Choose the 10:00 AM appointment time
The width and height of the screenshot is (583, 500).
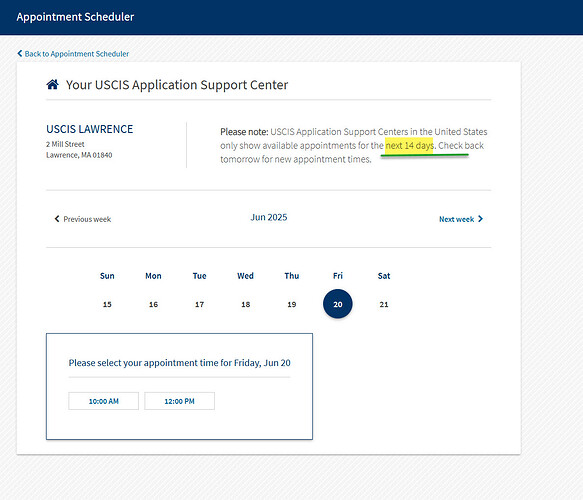103,401
